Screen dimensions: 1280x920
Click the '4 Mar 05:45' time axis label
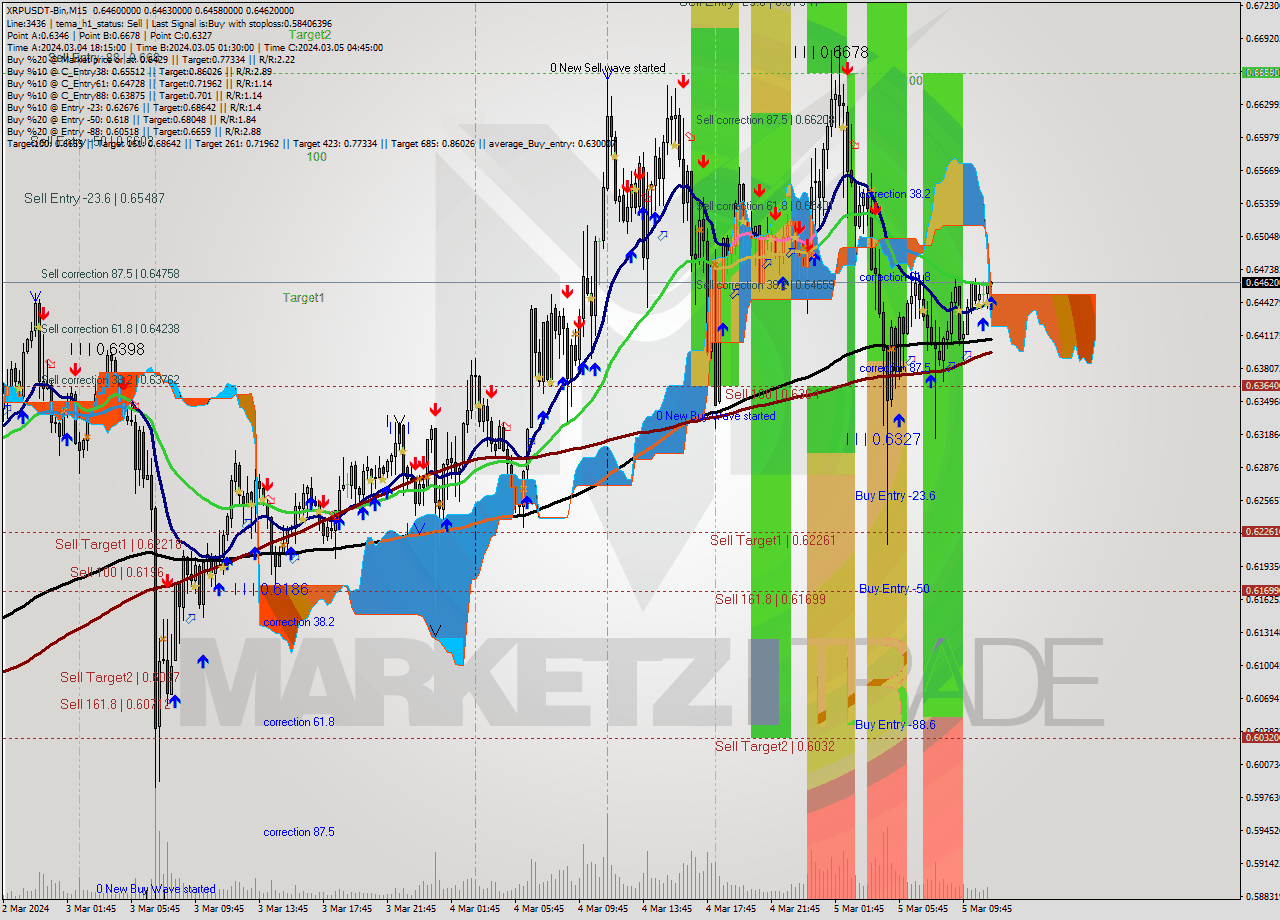click(538, 909)
